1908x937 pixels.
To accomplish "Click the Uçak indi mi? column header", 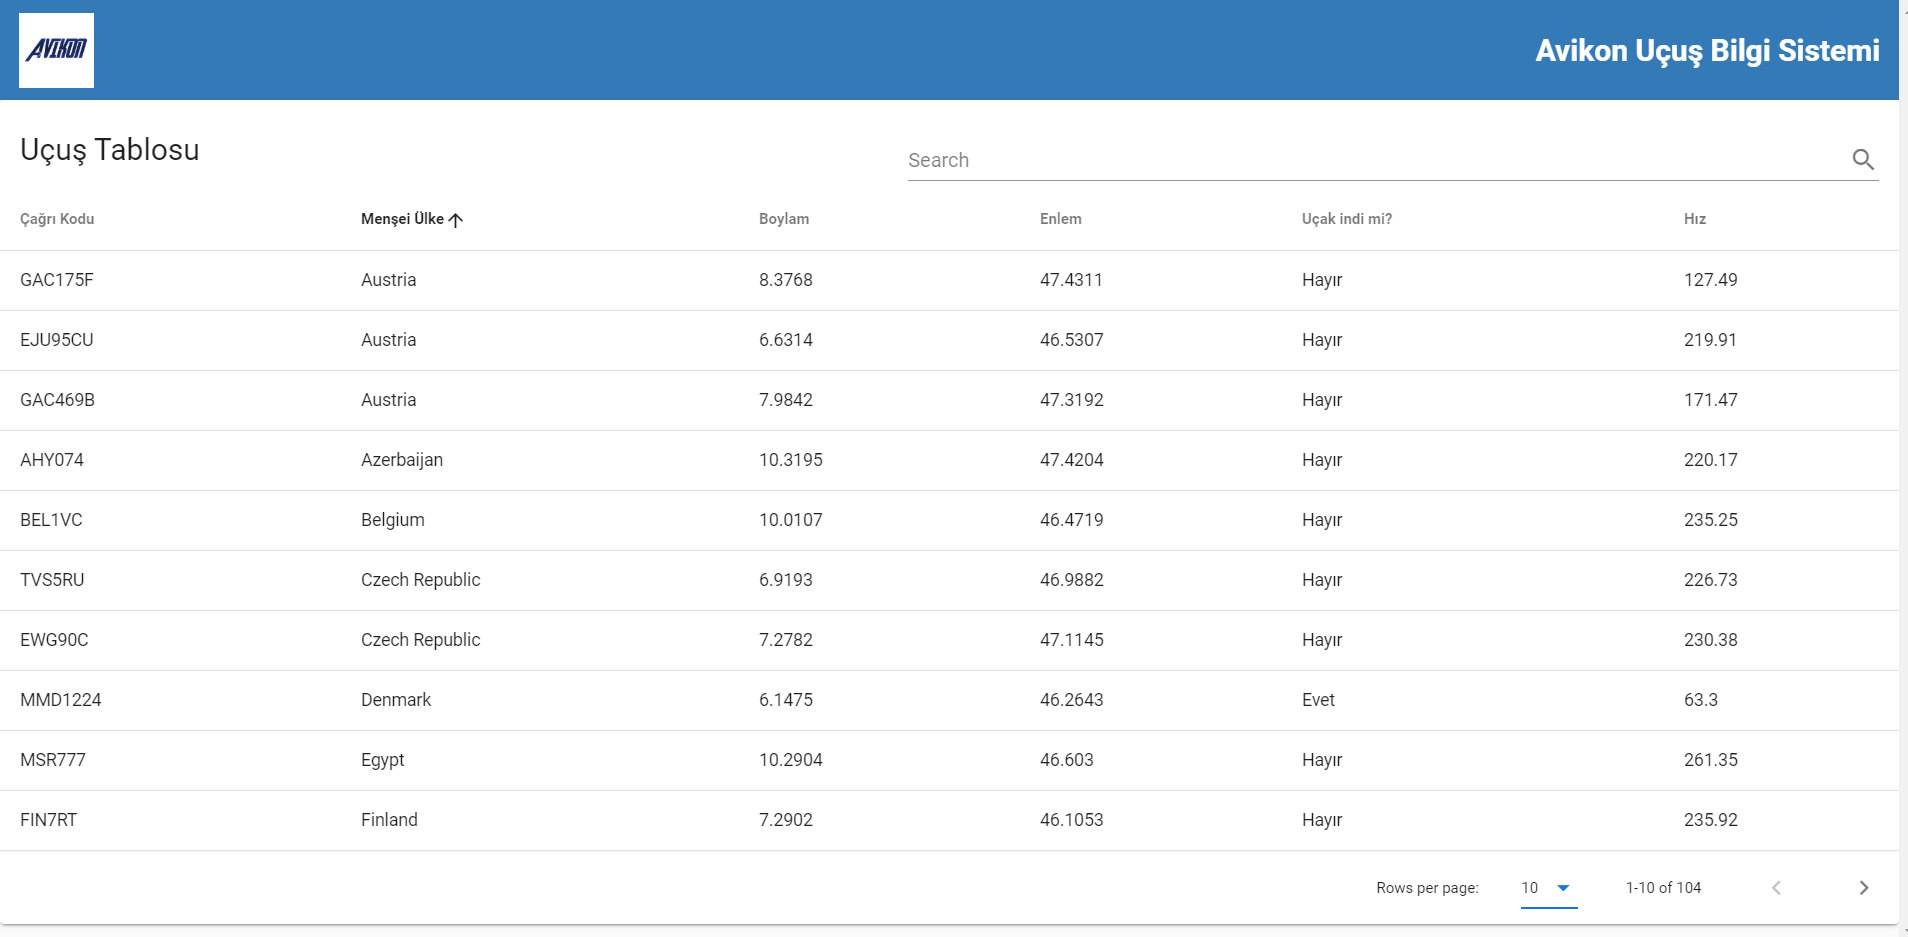I will click(x=1348, y=219).
